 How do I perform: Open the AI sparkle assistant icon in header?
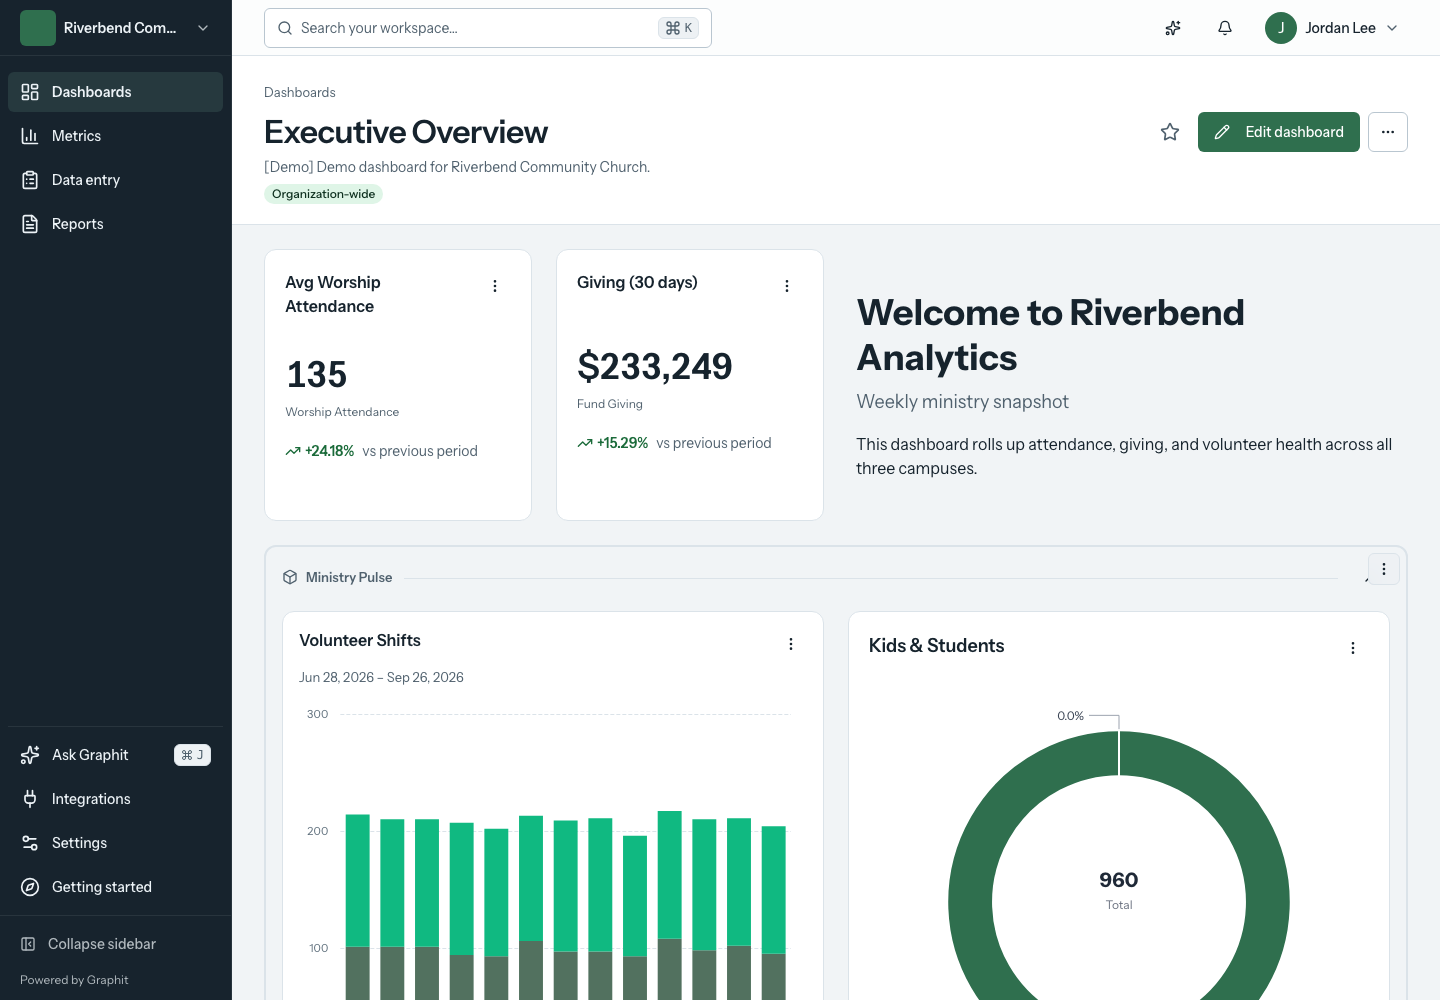point(1173,28)
